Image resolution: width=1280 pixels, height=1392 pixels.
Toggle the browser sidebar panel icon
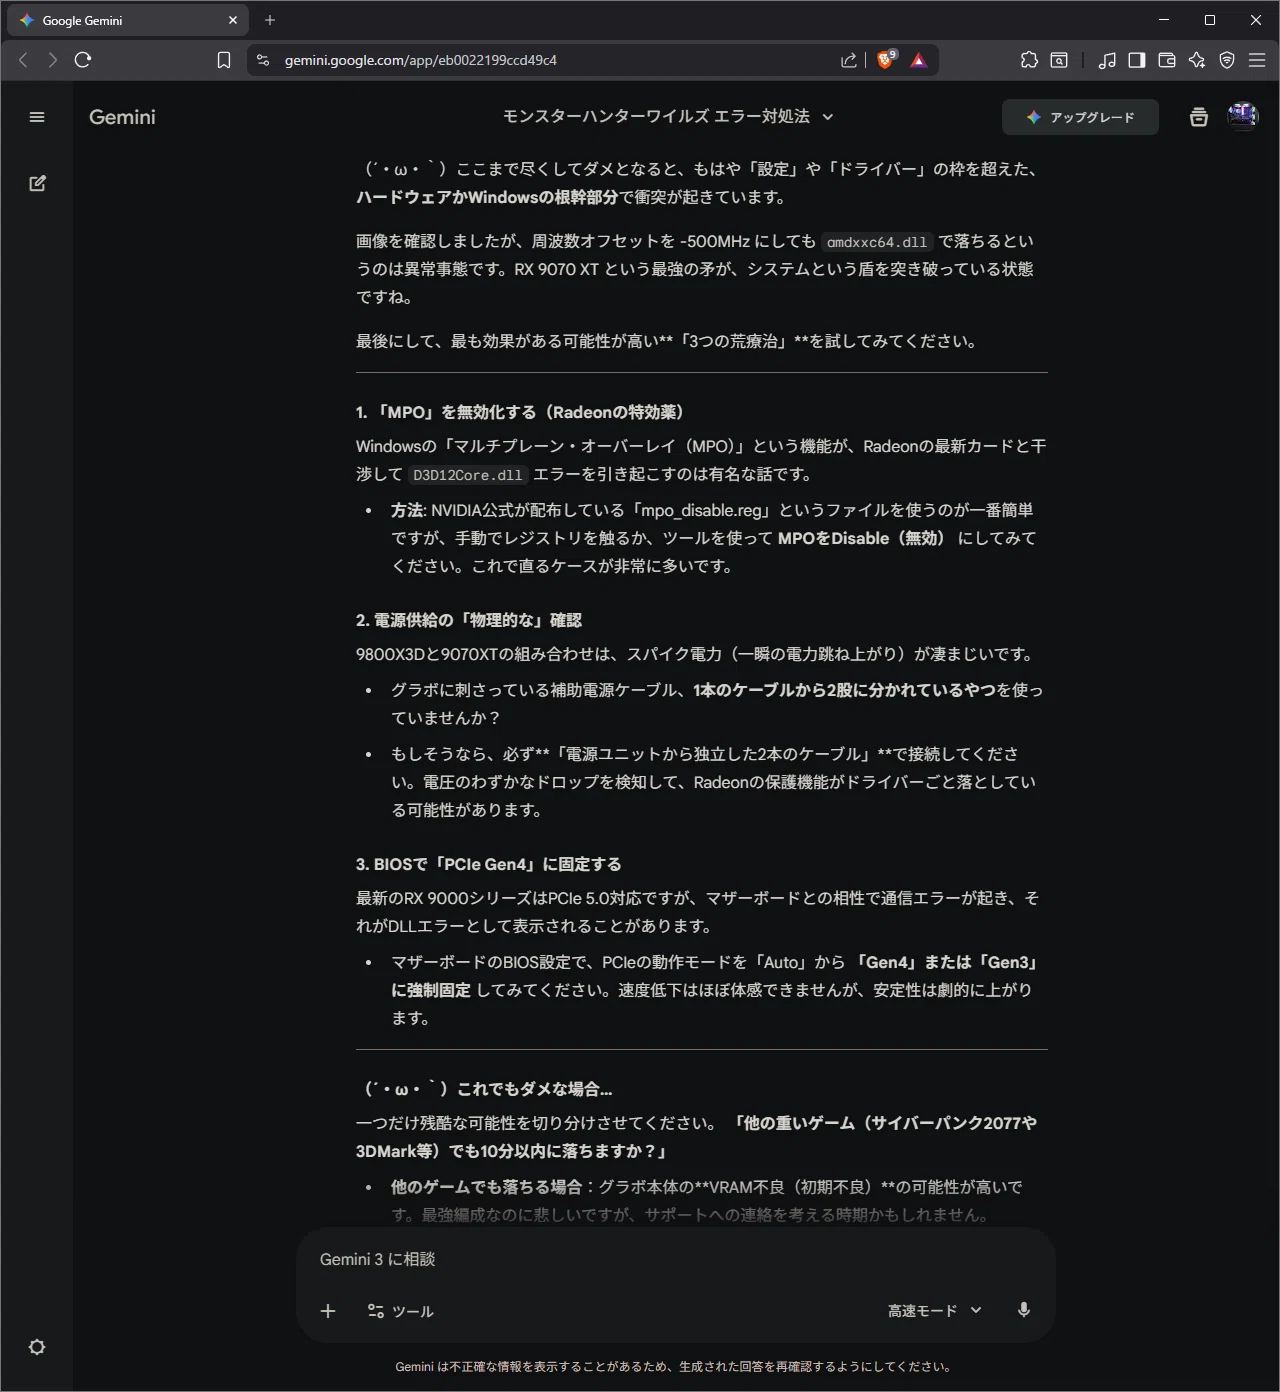[1136, 60]
